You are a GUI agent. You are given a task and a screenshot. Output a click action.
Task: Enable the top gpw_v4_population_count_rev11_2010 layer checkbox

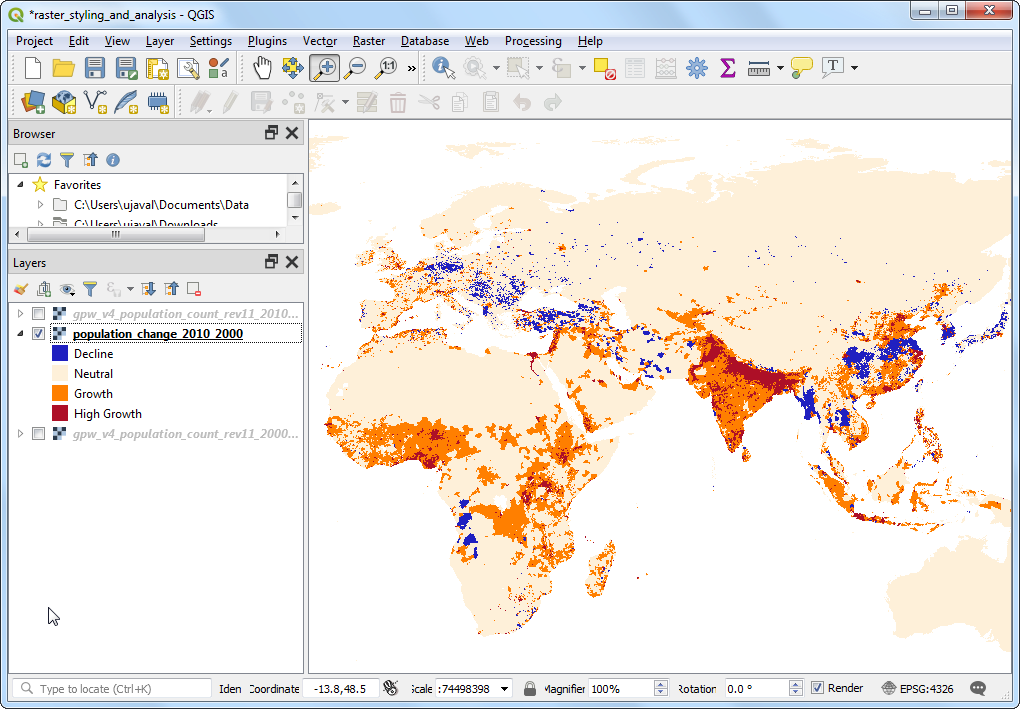39,314
